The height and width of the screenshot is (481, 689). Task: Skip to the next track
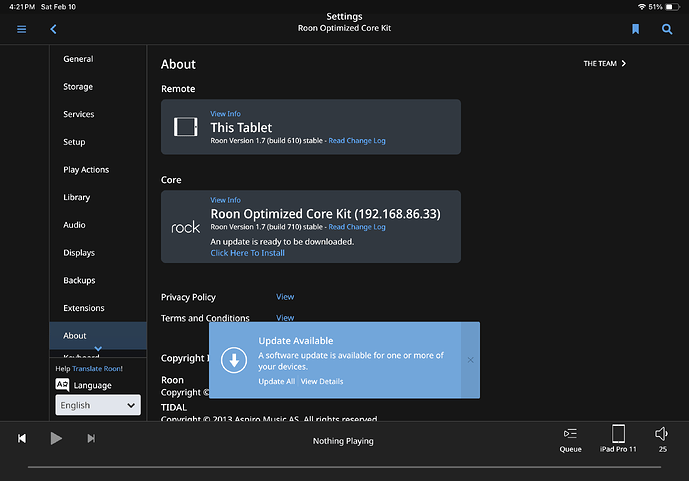[91, 438]
